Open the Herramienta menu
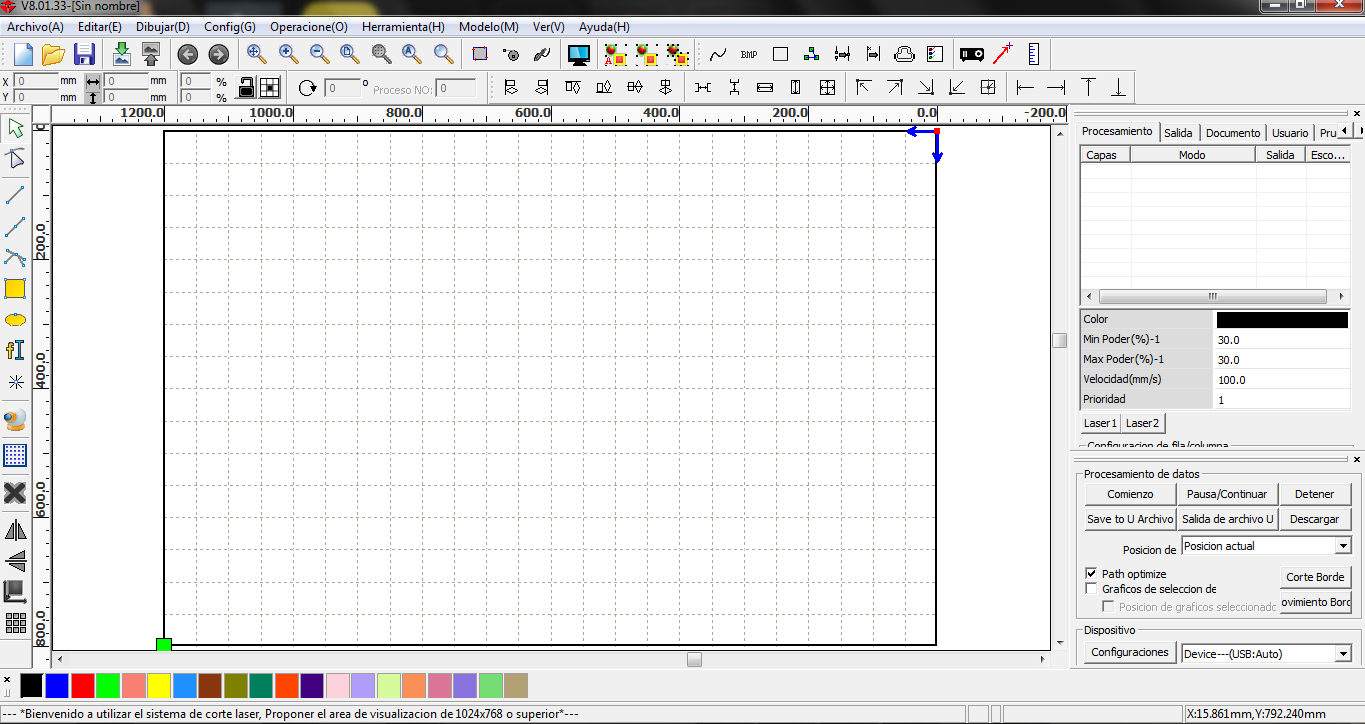This screenshot has height=724, width=1365. pyautogui.click(x=402, y=27)
